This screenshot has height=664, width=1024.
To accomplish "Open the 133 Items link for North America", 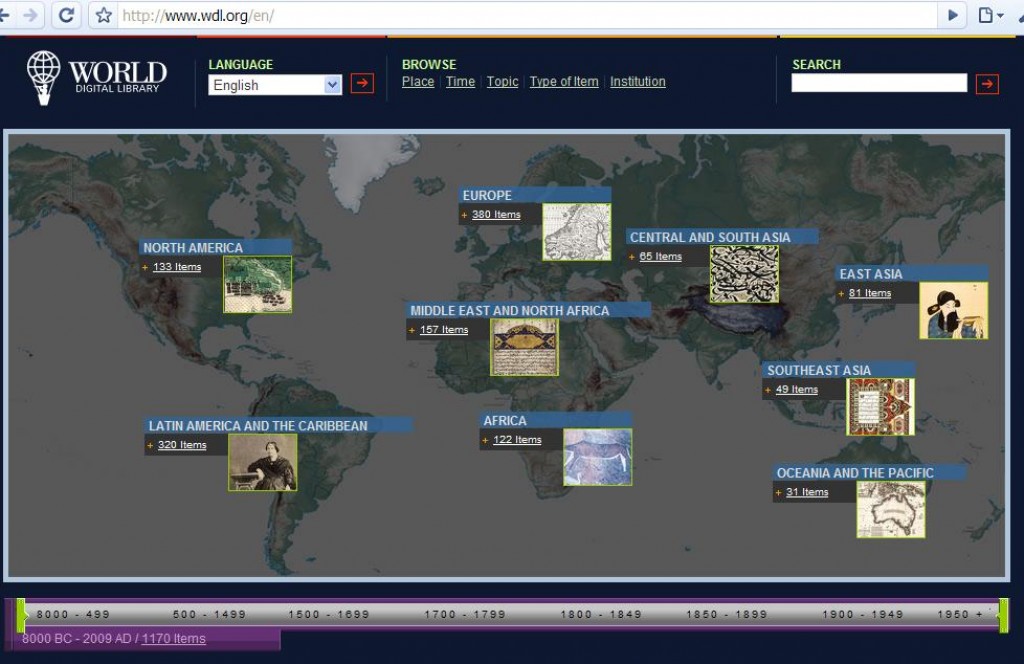I will (x=178, y=266).
